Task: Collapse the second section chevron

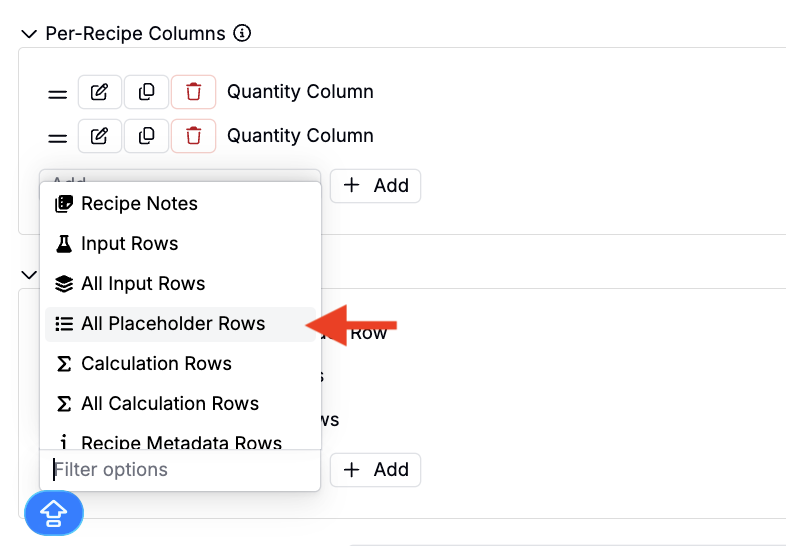Action: (x=29, y=275)
